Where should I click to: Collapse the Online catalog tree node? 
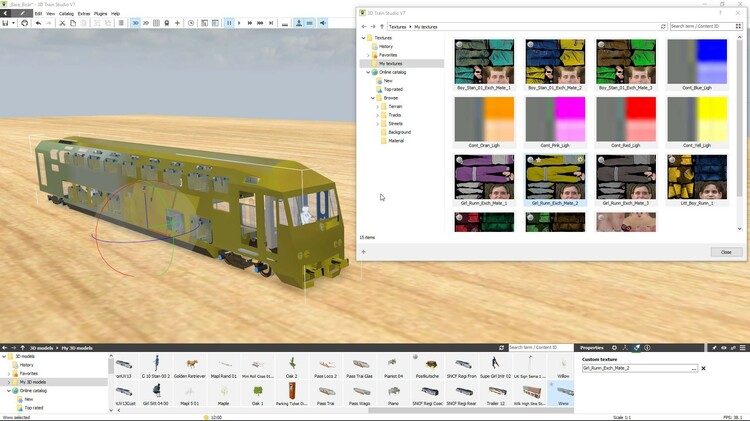pos(366,72)
